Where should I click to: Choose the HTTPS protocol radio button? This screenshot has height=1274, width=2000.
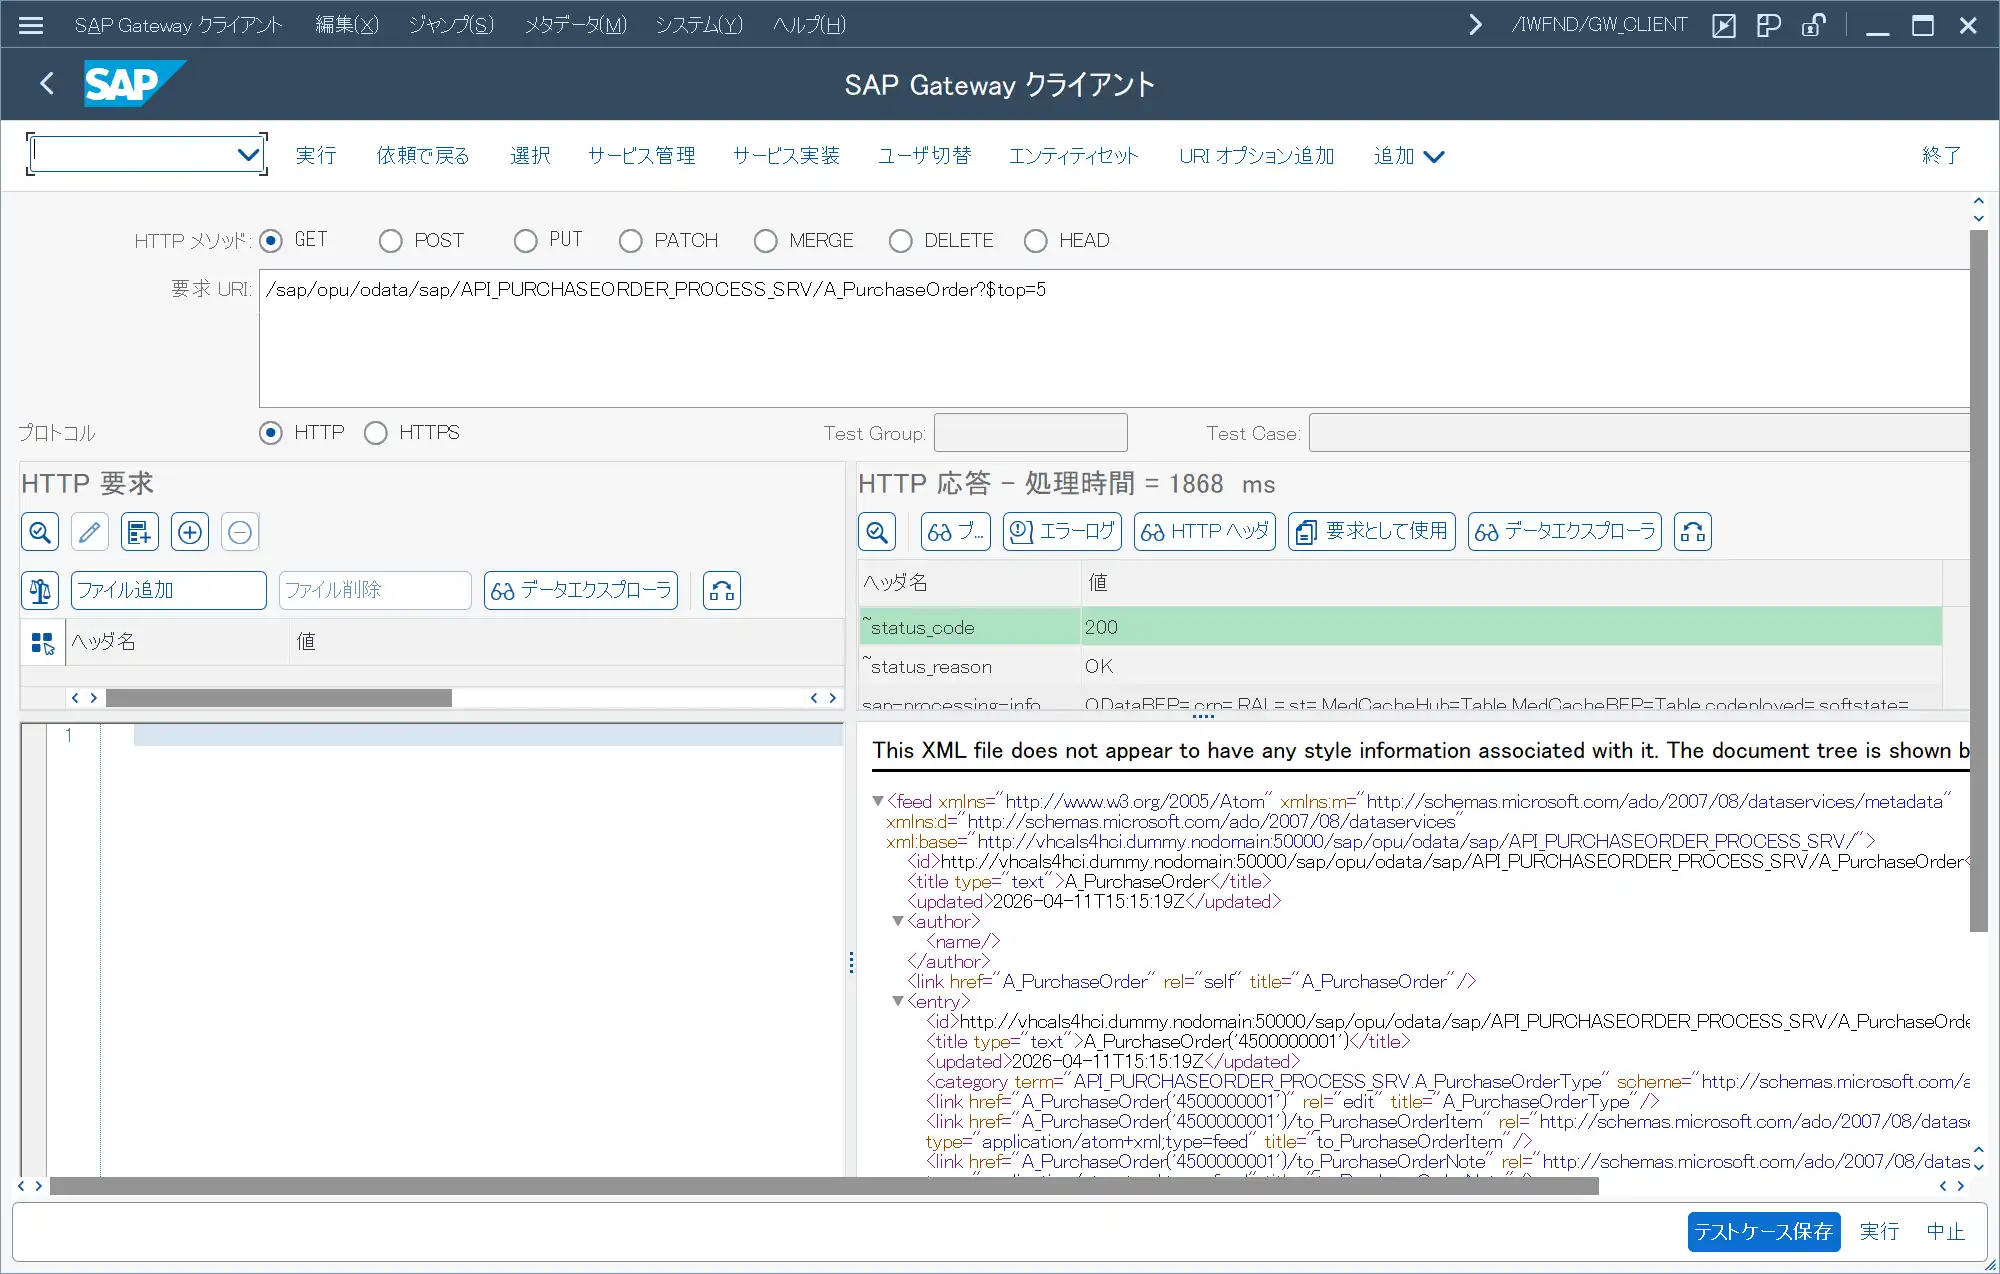coord(376,433)
